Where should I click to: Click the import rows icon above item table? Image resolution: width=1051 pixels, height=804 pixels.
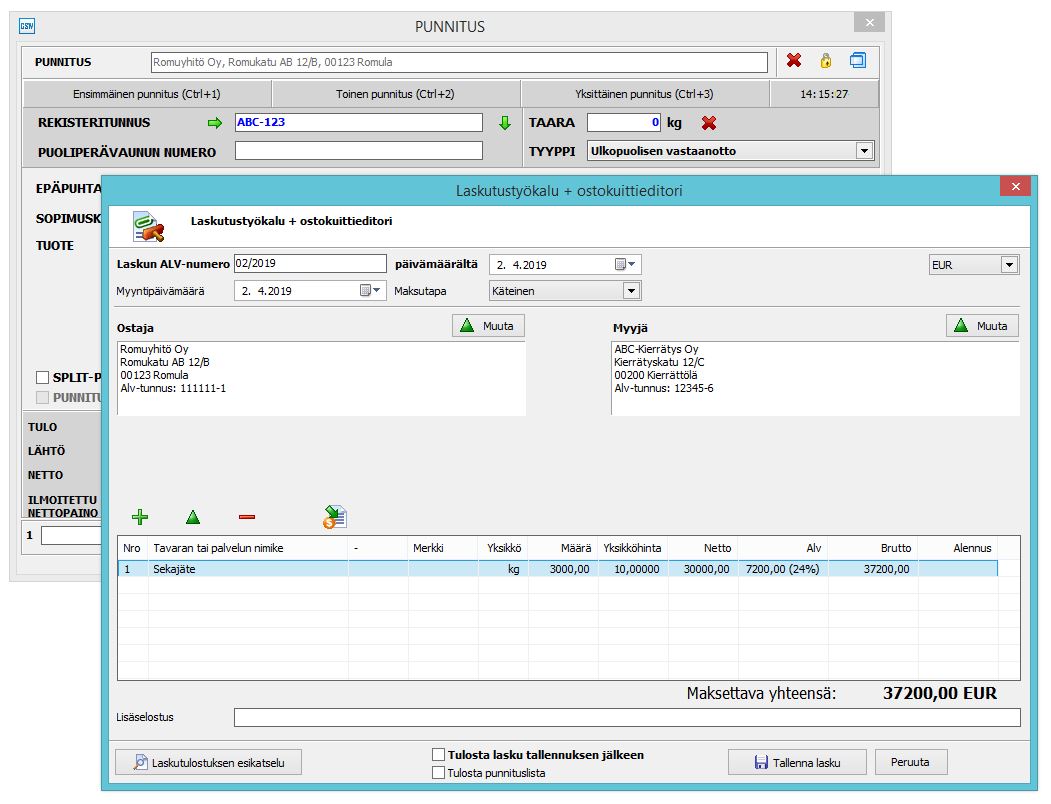pos(334,517)
